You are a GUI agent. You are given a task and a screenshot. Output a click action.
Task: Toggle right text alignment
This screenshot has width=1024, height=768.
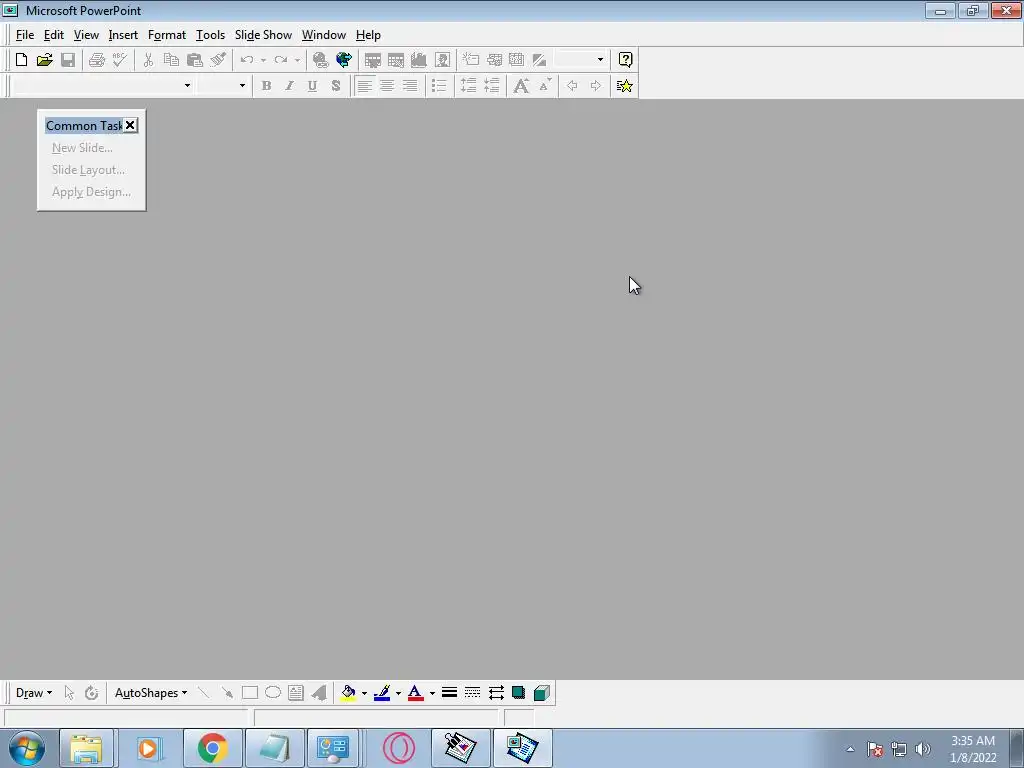pyautogui.click(x=410, y=86)
